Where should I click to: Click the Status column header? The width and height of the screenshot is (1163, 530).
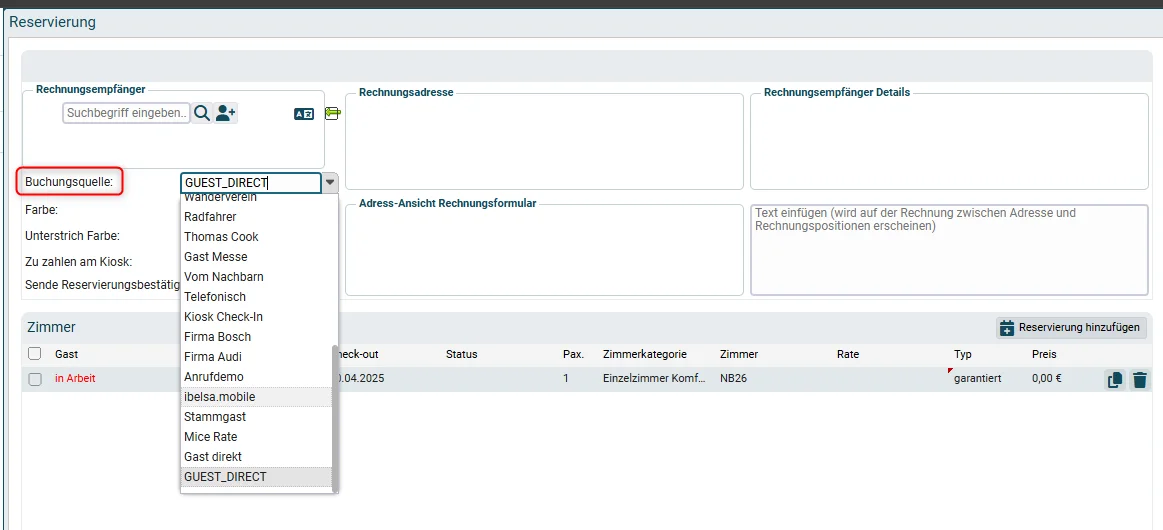tap(461, 354)
